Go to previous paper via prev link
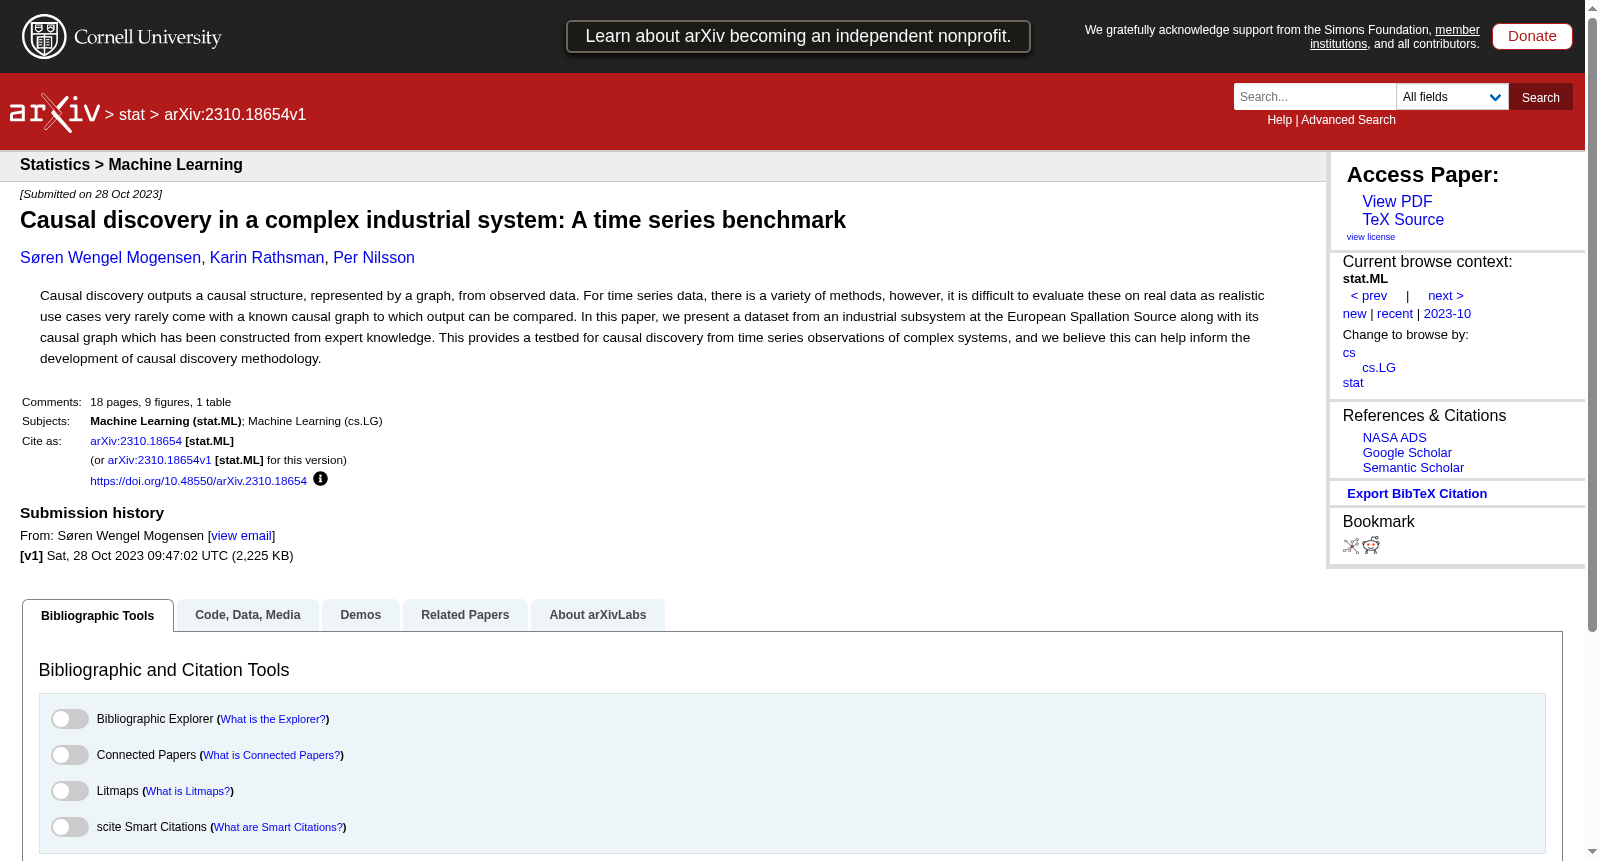The width and height of the screenshot is (1600, 861). 1369,296
